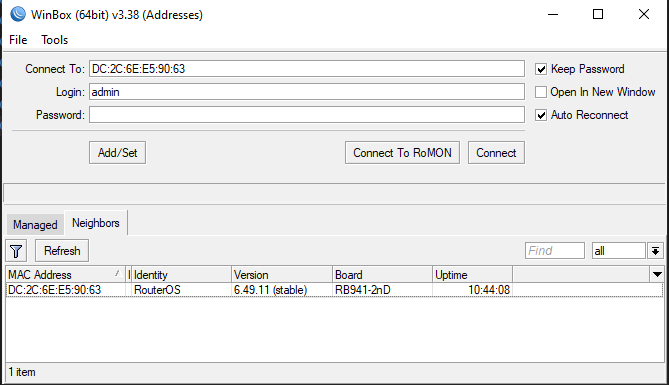Sort by MAC Address column header
Image resolution: width=669 pixels, height=385 pixels.
point(65,274)
